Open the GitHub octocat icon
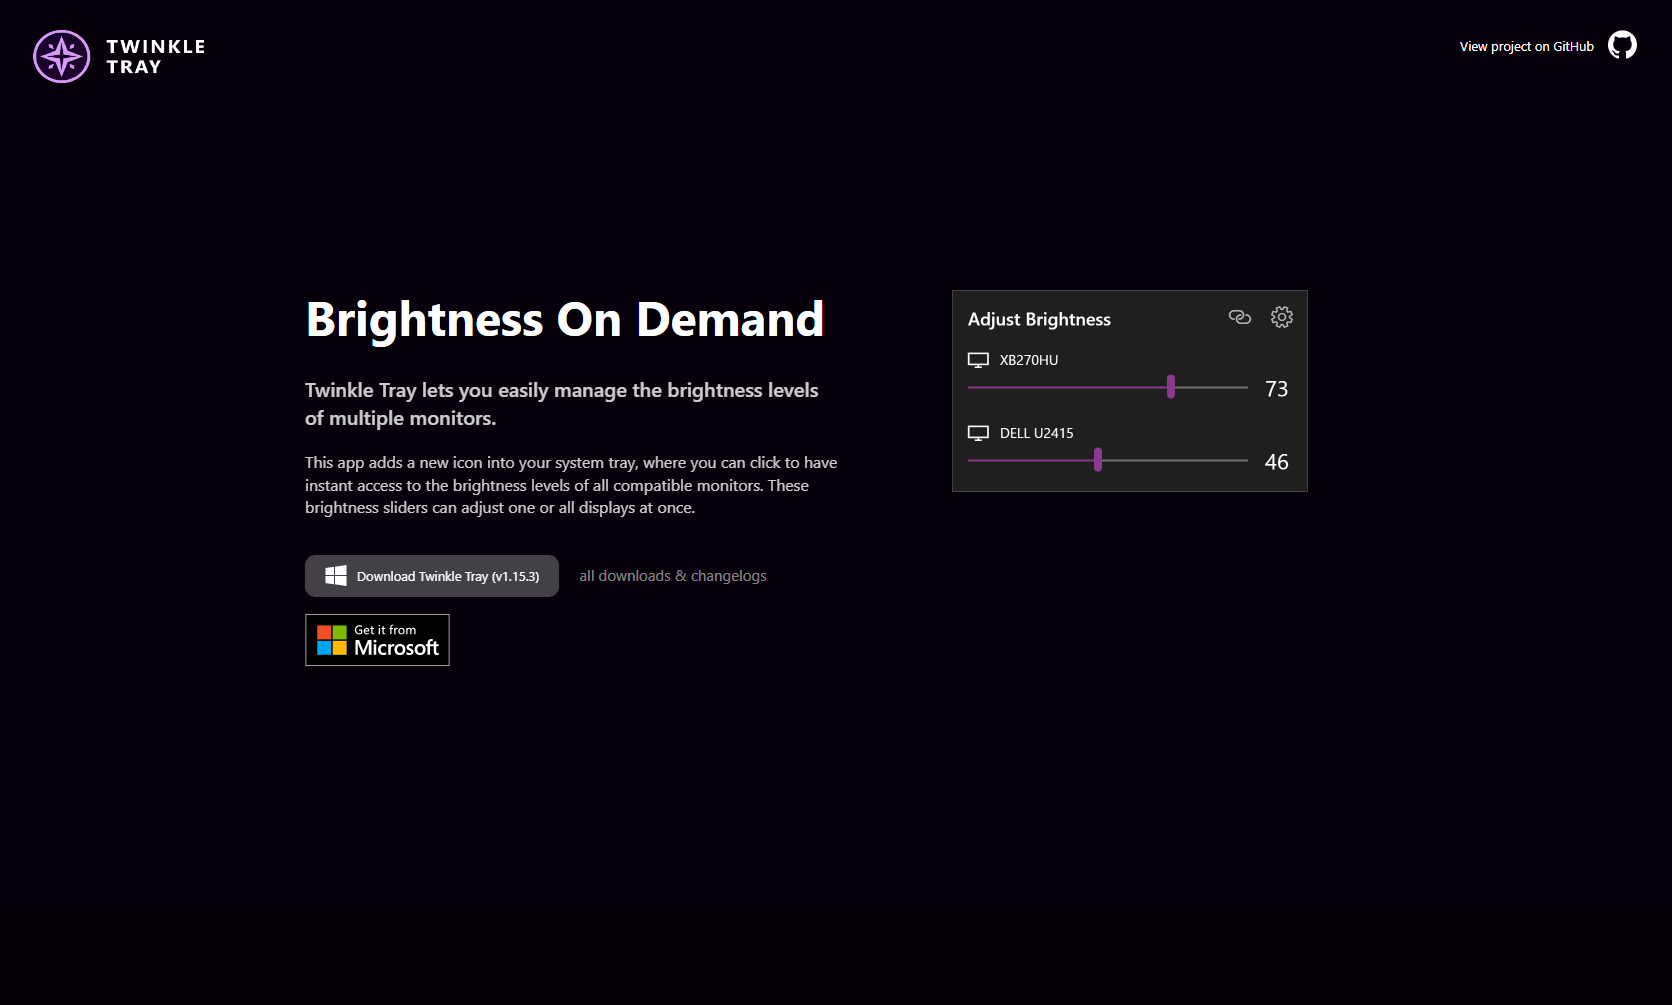 coord(1622,45)
